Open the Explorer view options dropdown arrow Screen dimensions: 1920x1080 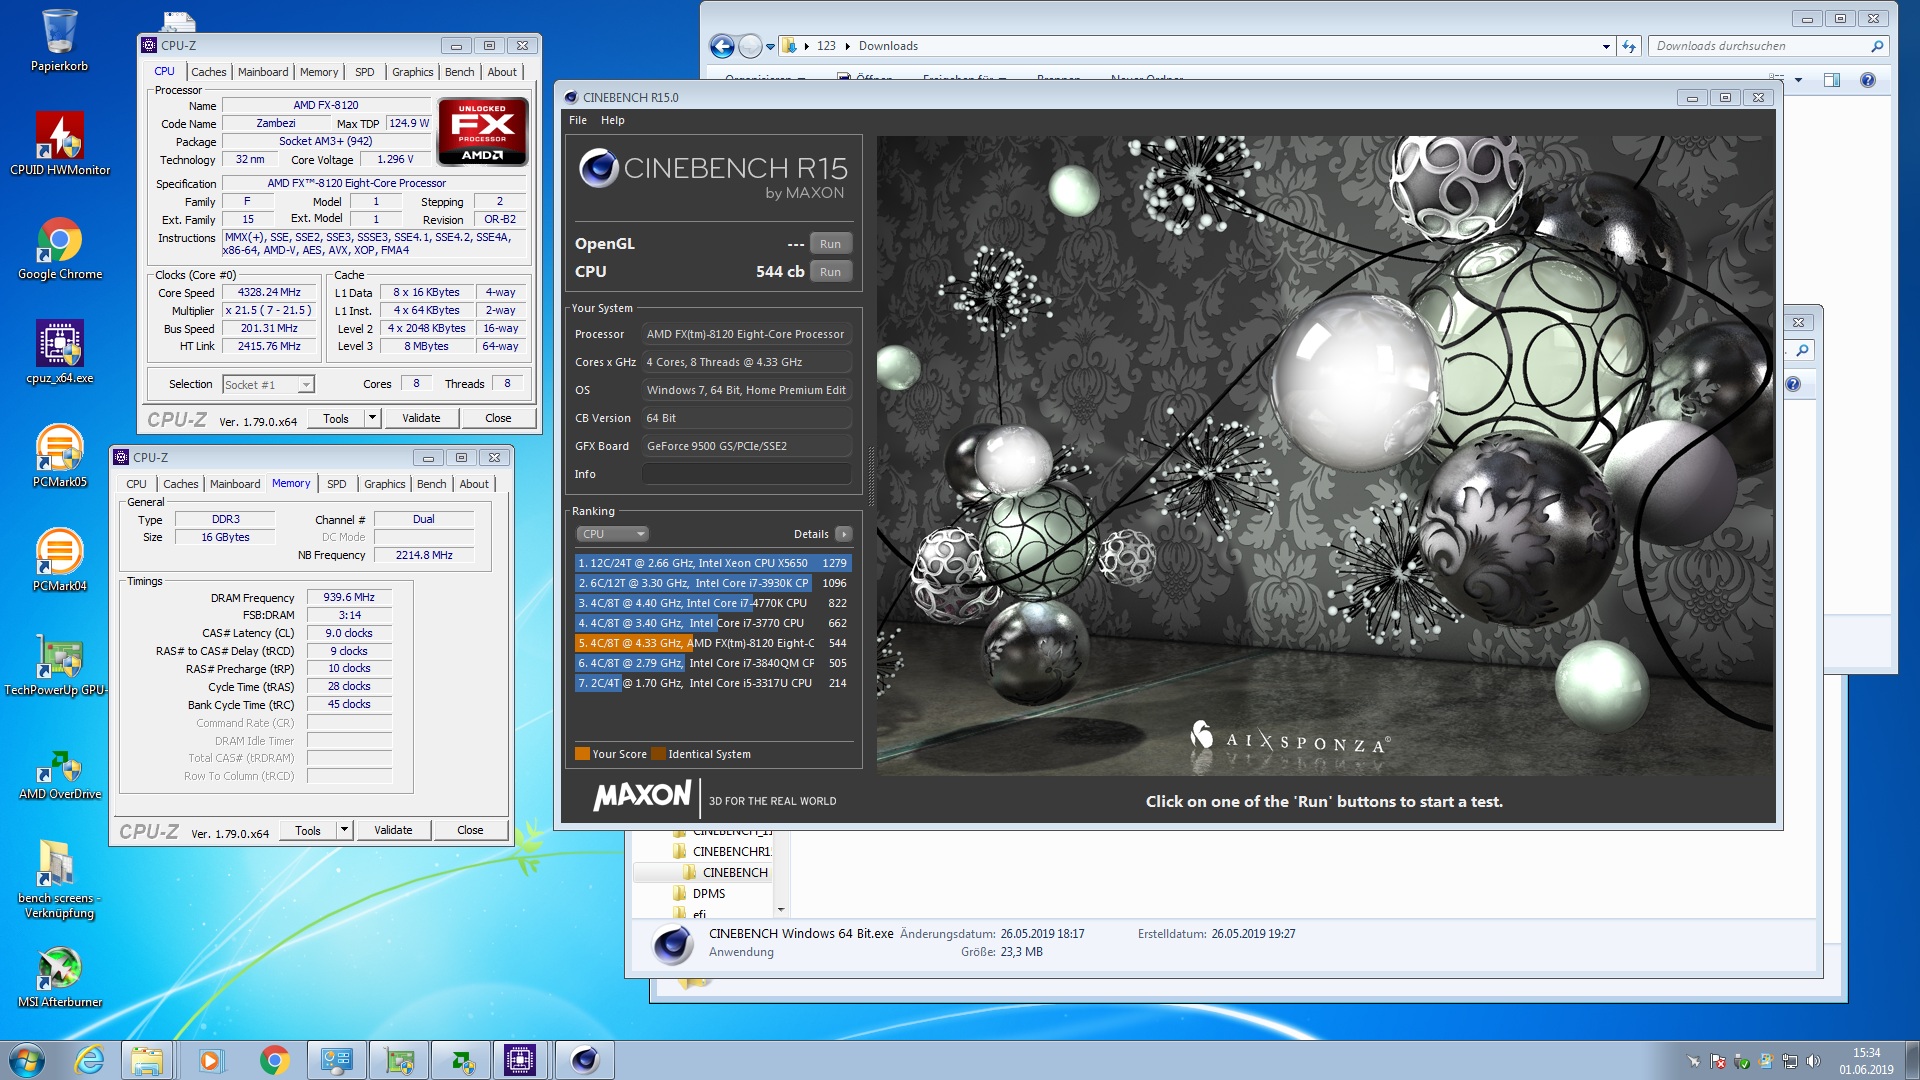[1798, 80]
